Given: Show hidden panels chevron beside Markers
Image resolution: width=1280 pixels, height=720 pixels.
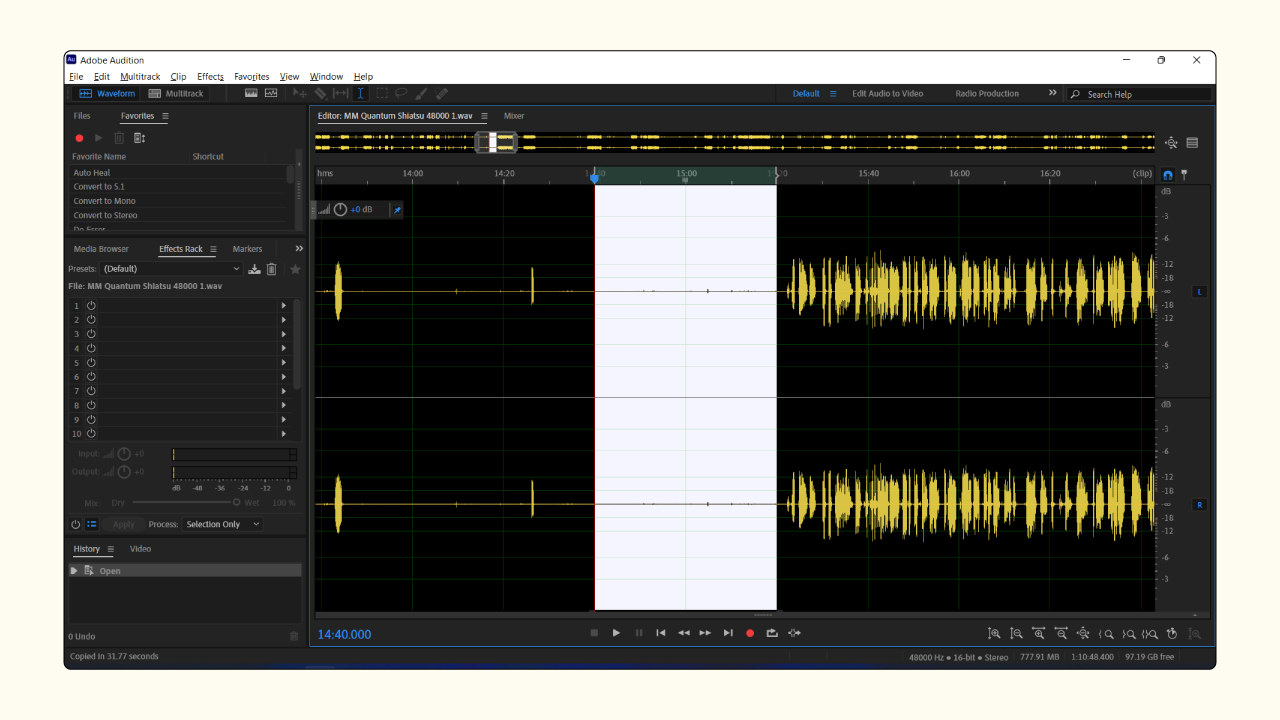Looking at the screenshot, I should [x=298, y=249].
